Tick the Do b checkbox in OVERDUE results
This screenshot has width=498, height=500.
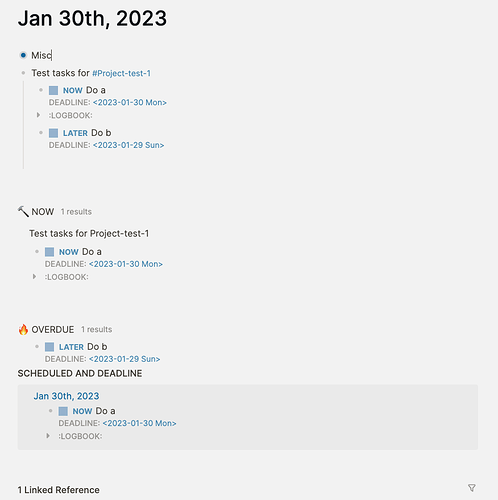49,347
